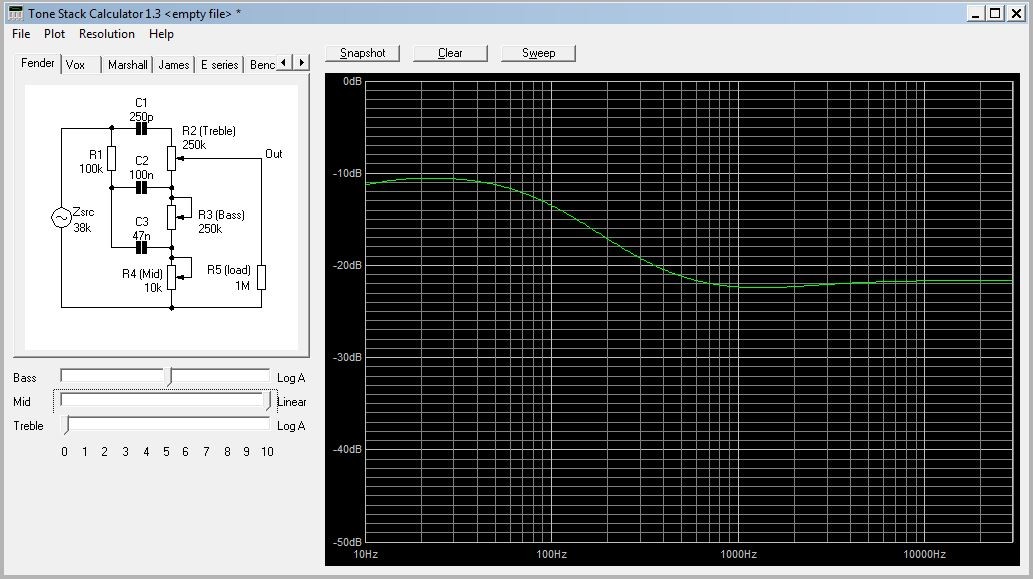Switch to the E series tab
Screen dimensions: 1033x579
[219, 65]
